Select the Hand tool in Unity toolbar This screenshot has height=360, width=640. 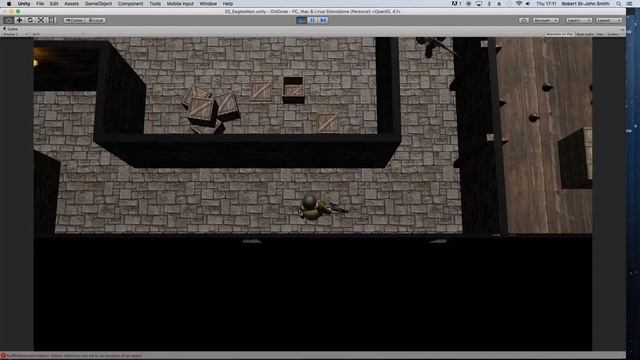8,20
